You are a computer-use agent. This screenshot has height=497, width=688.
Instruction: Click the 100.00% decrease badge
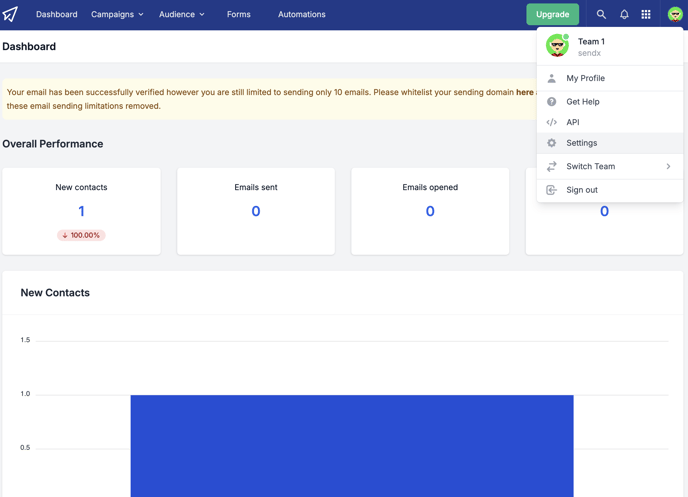coord(81,235)
